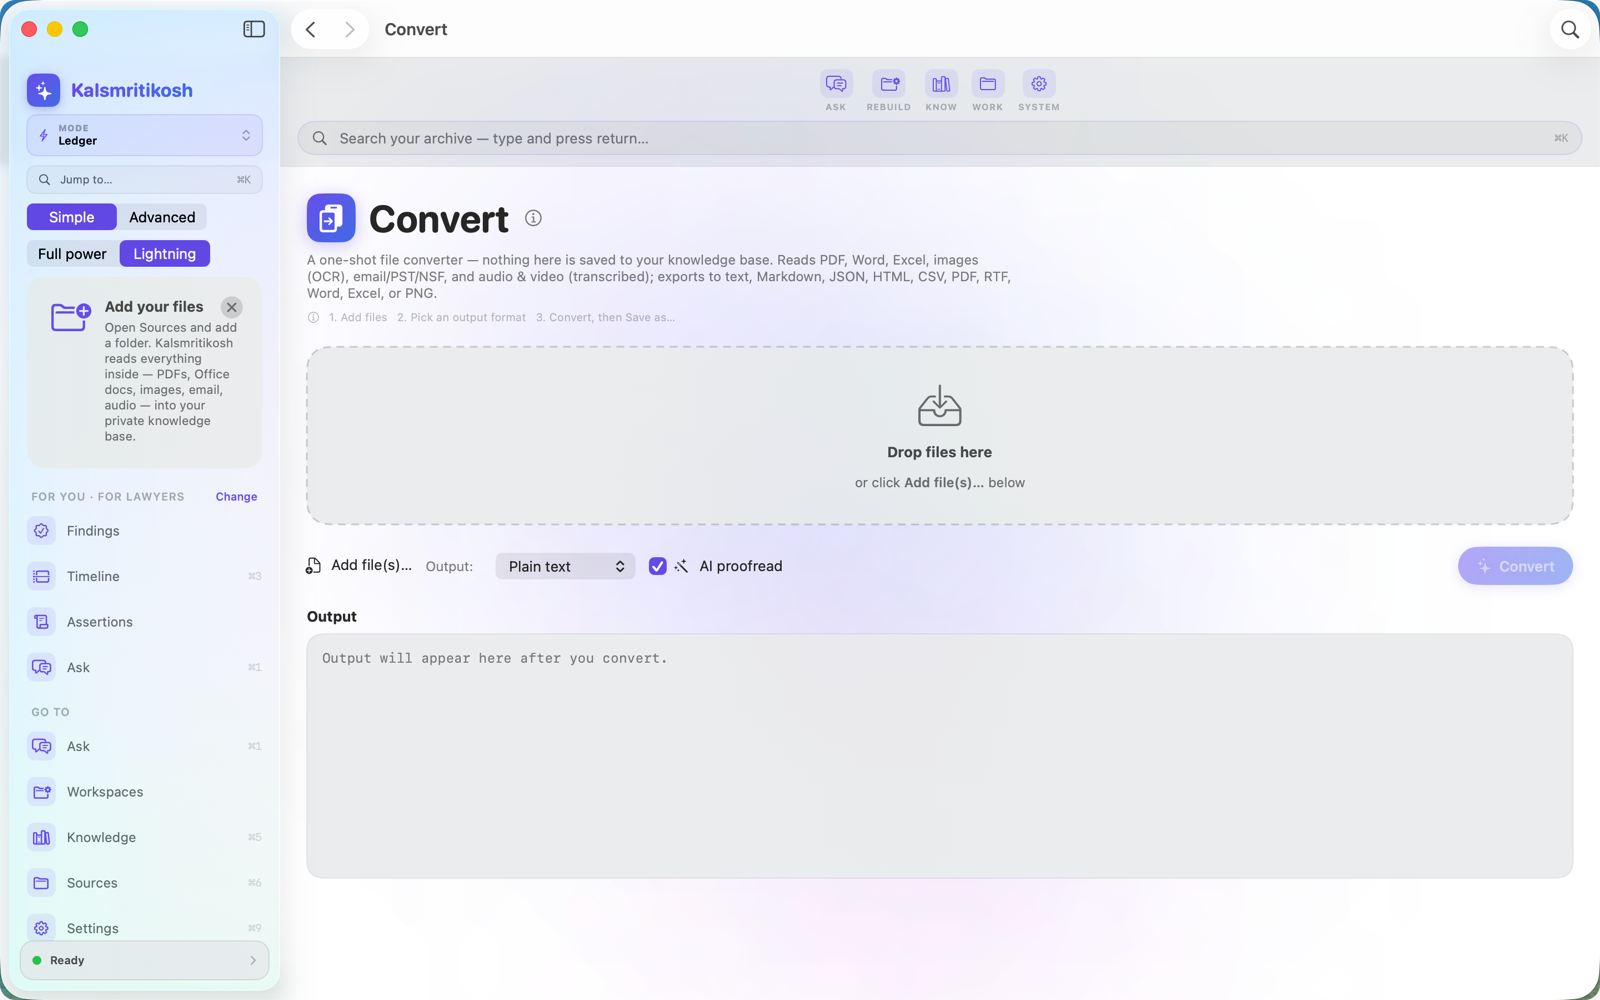Open Sources in the sidebar
Screen dimensions: 1600x1000
pos(145,883)
